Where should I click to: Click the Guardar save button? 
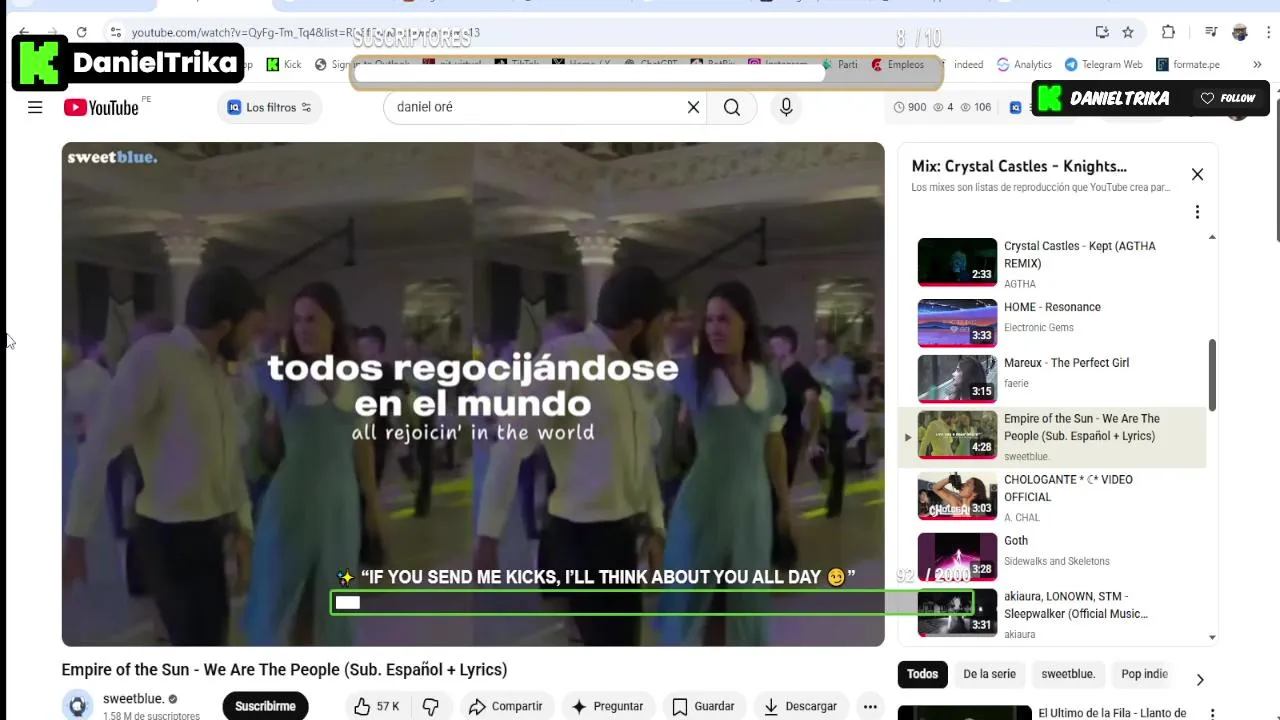click(703, 706)
